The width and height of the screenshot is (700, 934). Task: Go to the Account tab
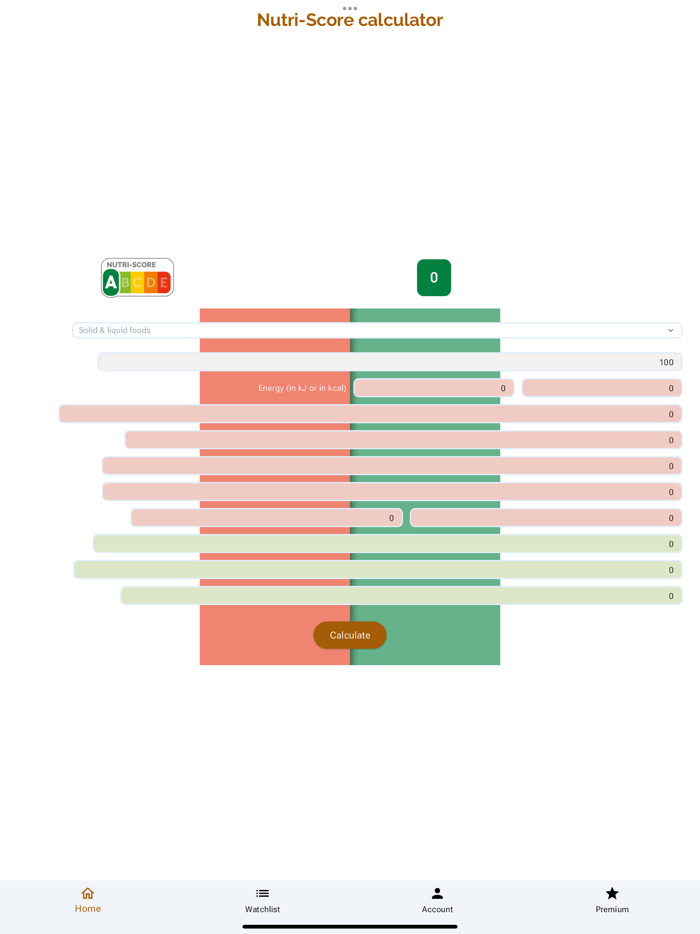tap(437, 900)
